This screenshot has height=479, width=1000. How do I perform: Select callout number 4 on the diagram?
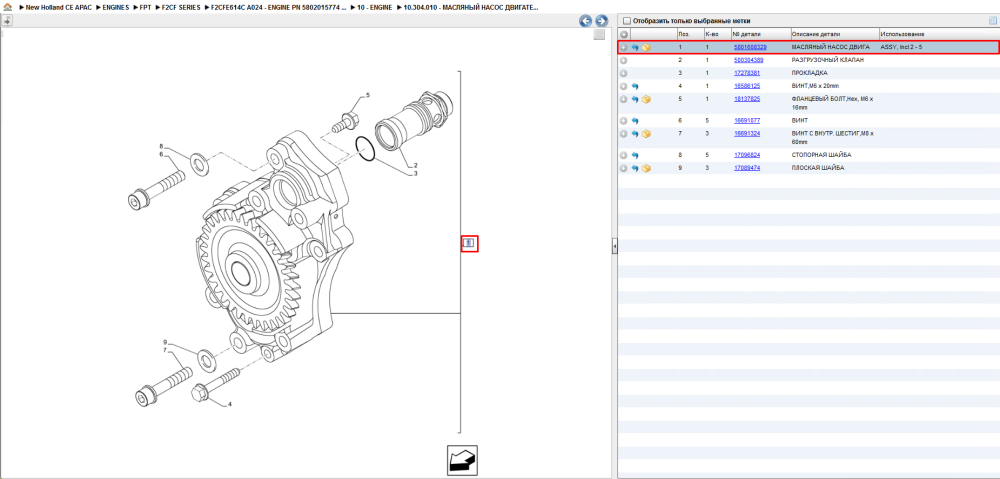click(x=230, y=404)
